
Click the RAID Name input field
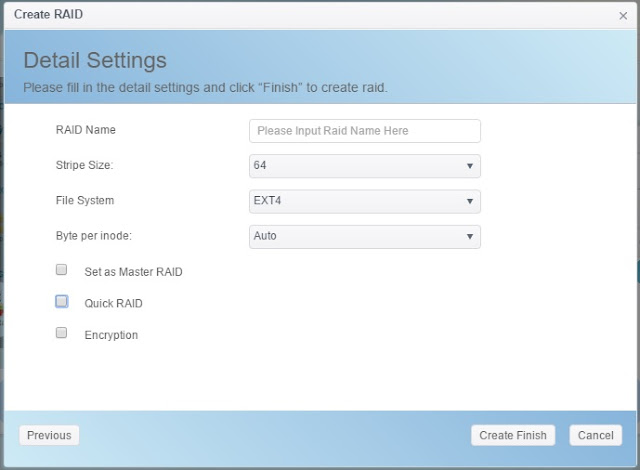[364, 131]
